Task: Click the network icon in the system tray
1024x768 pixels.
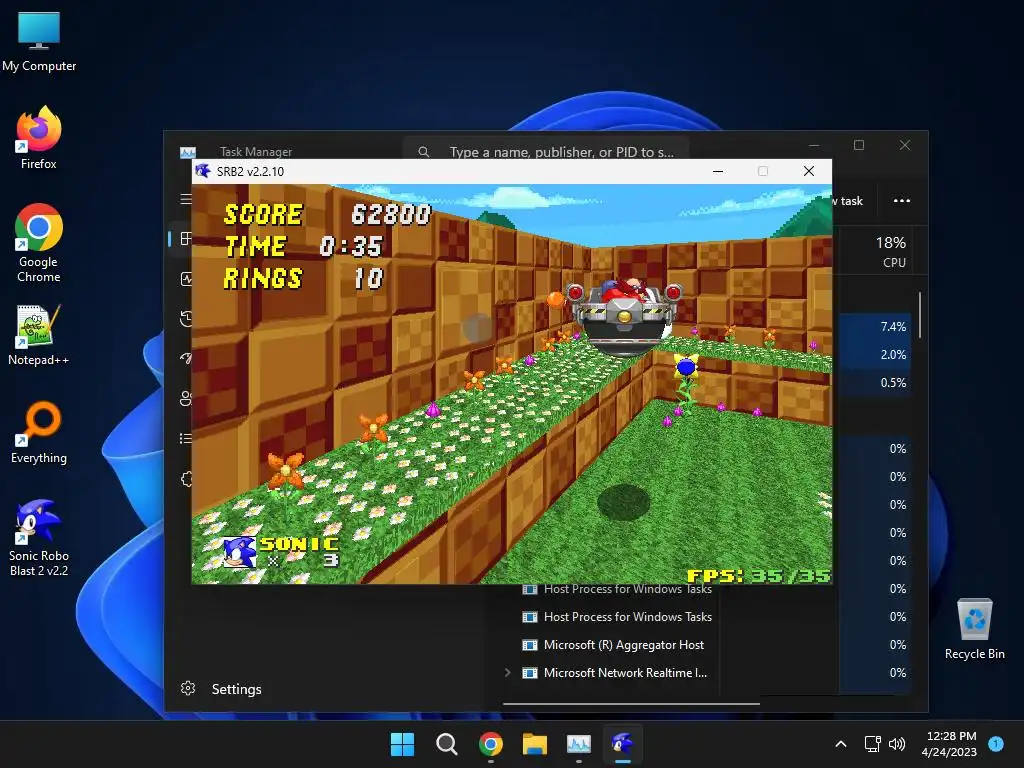Action: pos(872,744)
